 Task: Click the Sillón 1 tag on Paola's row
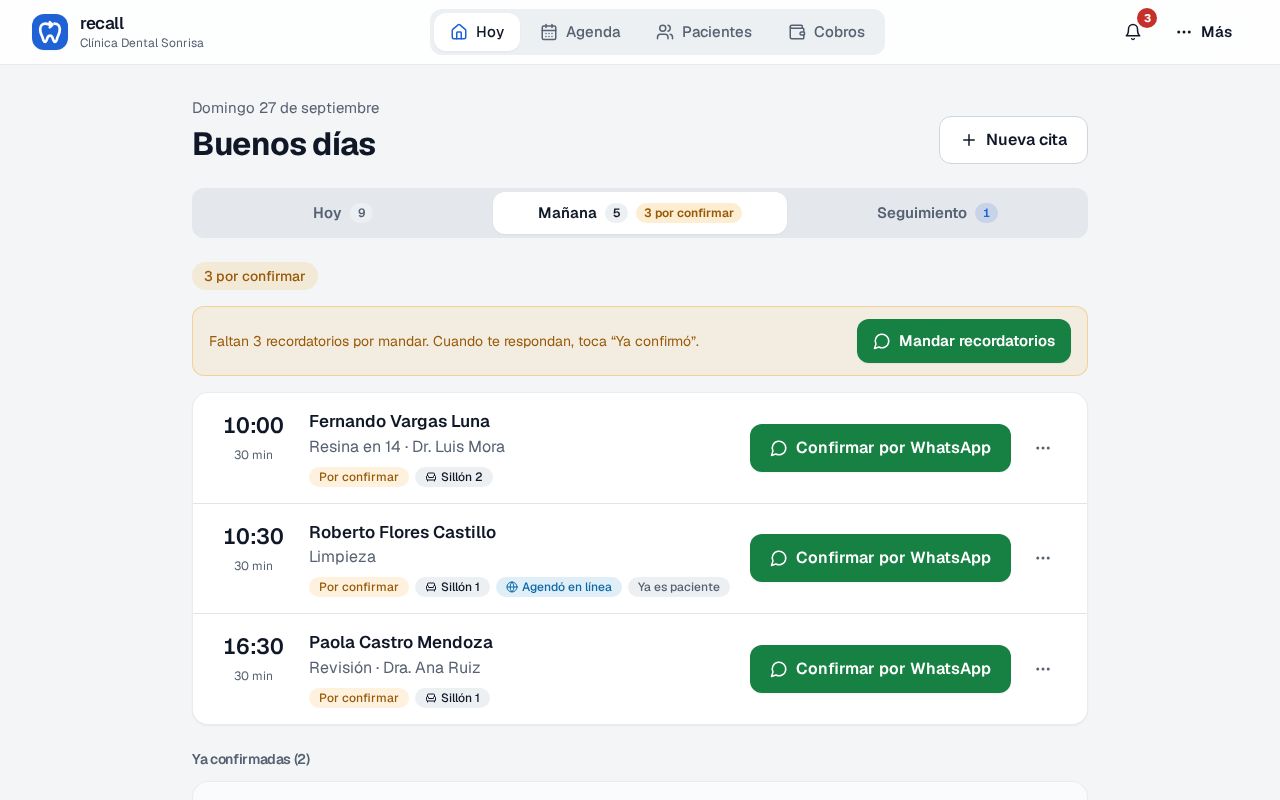click(x=452, y=698)
